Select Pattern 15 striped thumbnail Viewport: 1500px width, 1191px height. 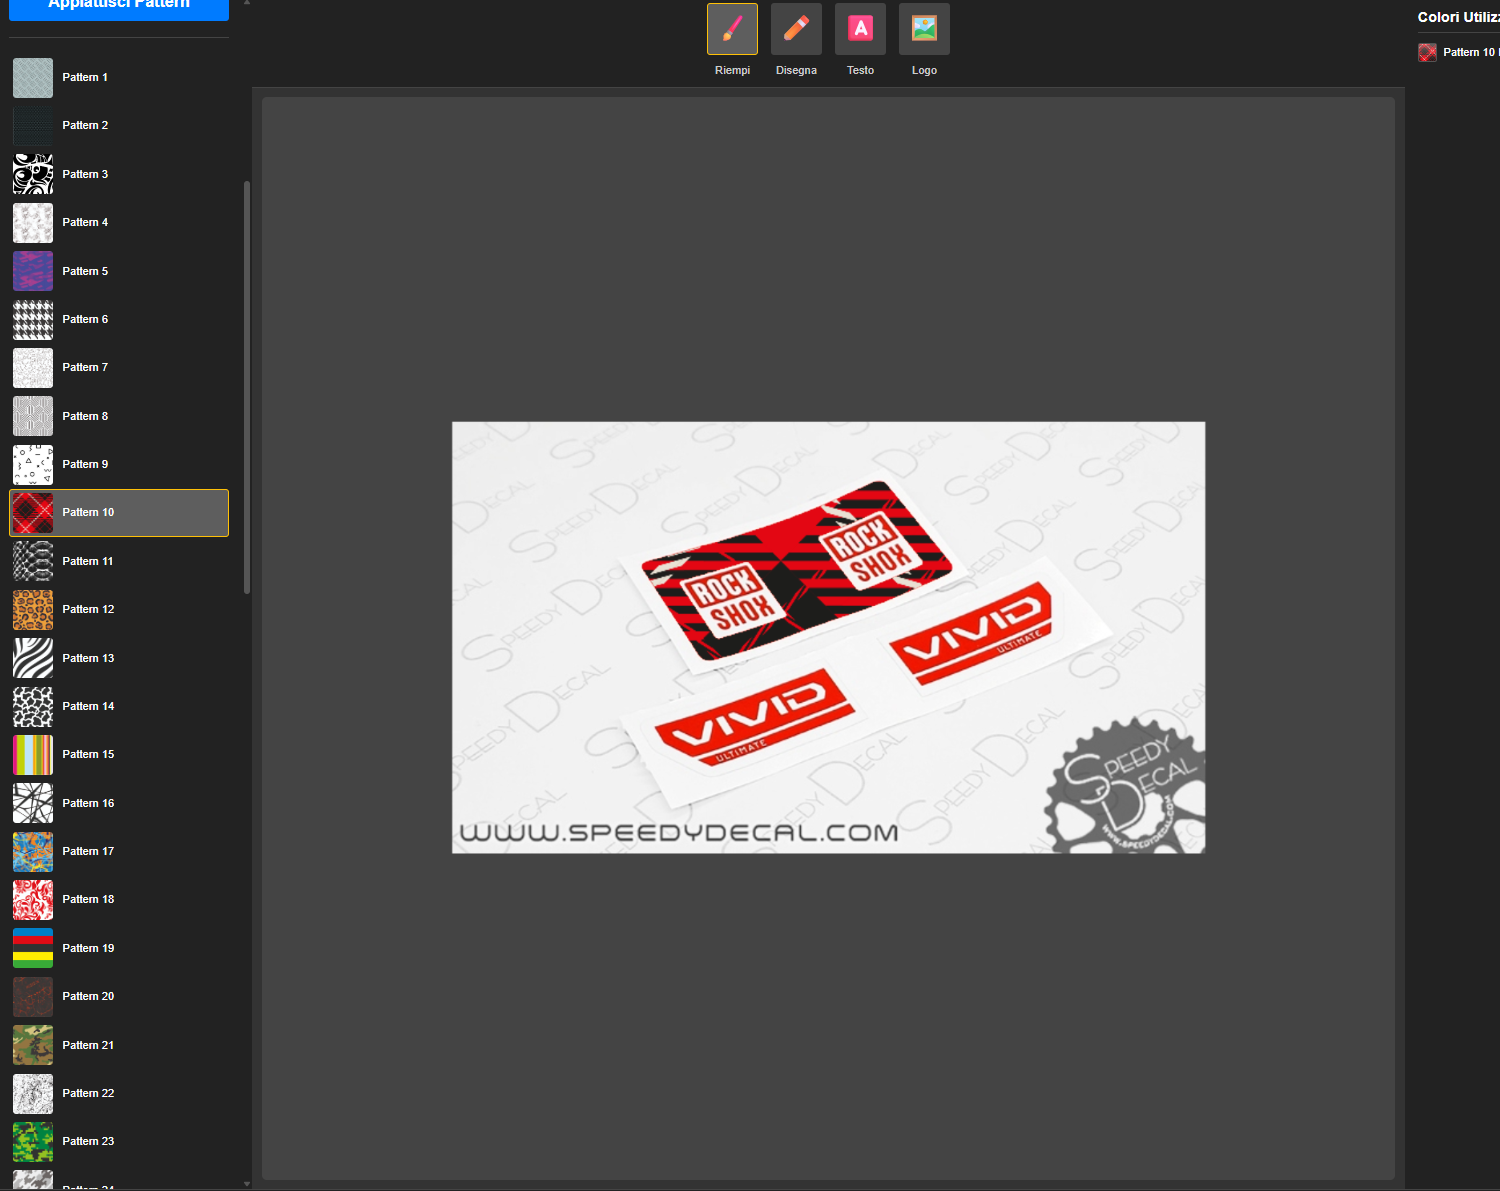33,755
